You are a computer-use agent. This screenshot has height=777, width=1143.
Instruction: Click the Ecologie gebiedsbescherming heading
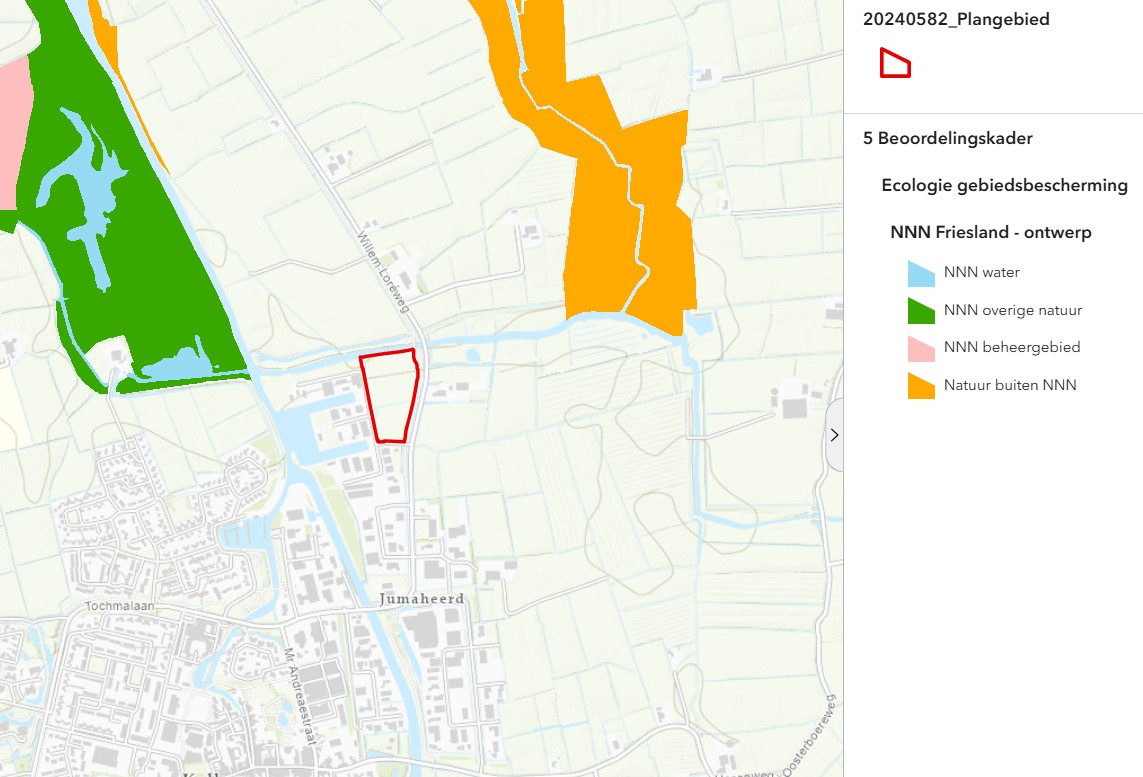pyautogui.click(x=1004, y=185)
